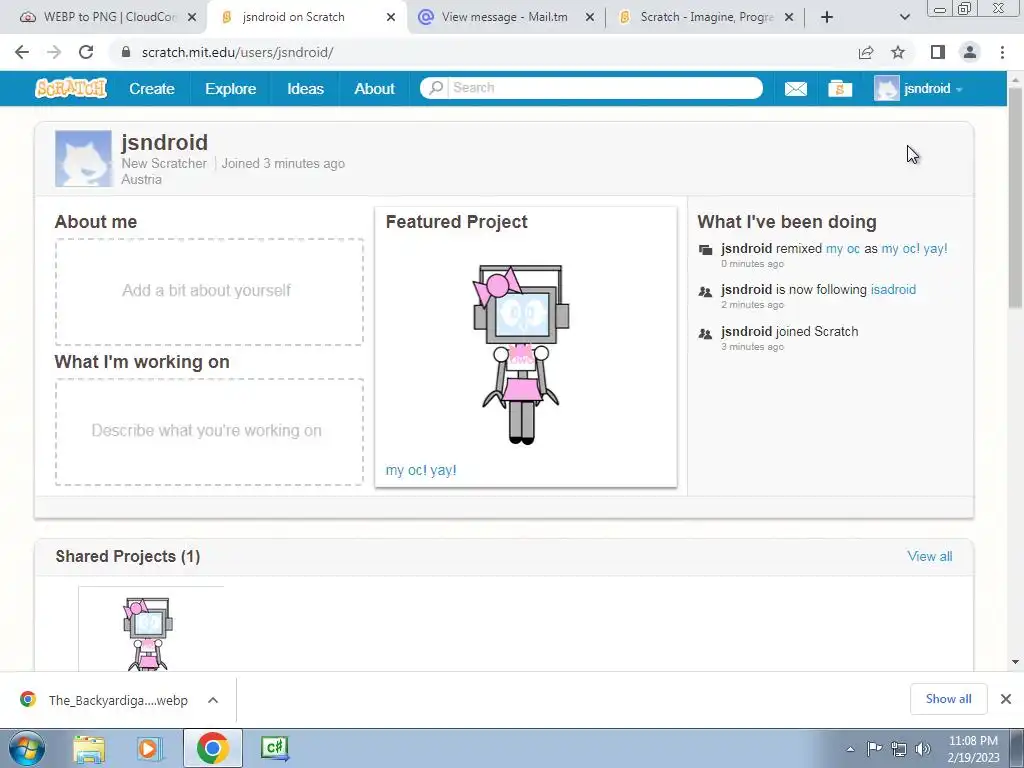Click the volume speaker tray icon

point(923,749)
